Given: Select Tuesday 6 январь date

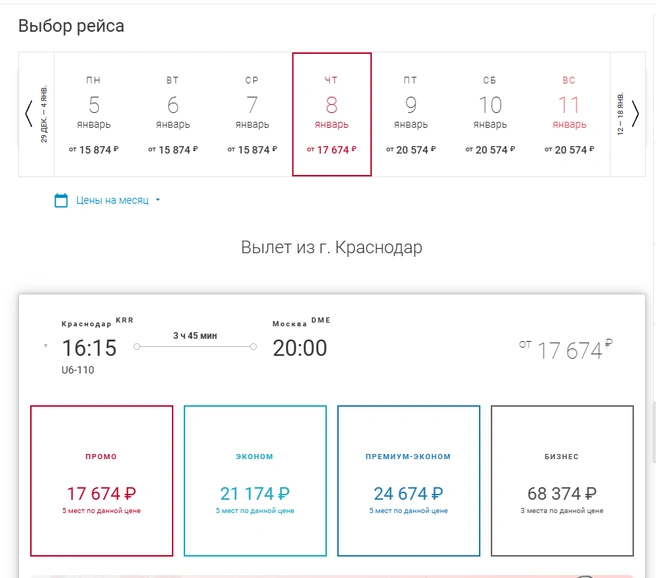Looking at the screenshot, I should 173,114.
